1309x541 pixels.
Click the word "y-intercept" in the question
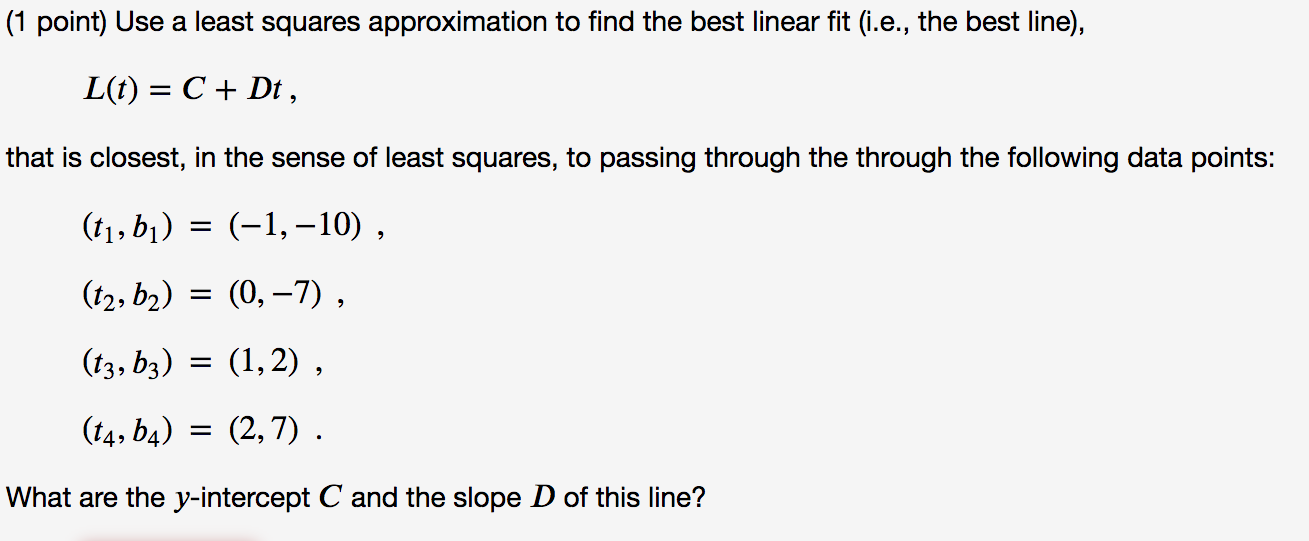(x=241, y=498)
